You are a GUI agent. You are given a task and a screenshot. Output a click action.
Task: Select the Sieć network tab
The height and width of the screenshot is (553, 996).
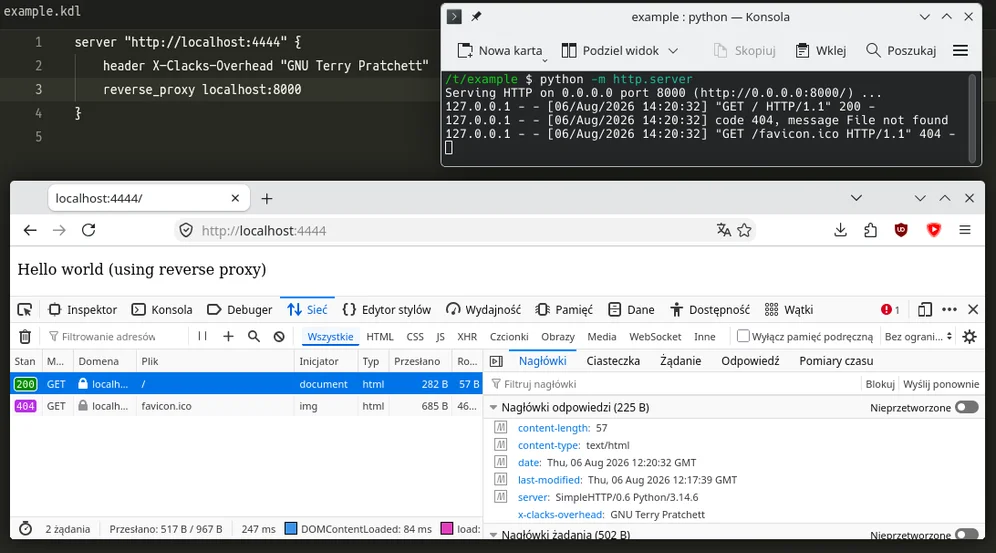pyautogui.click(x=307, y=310)
